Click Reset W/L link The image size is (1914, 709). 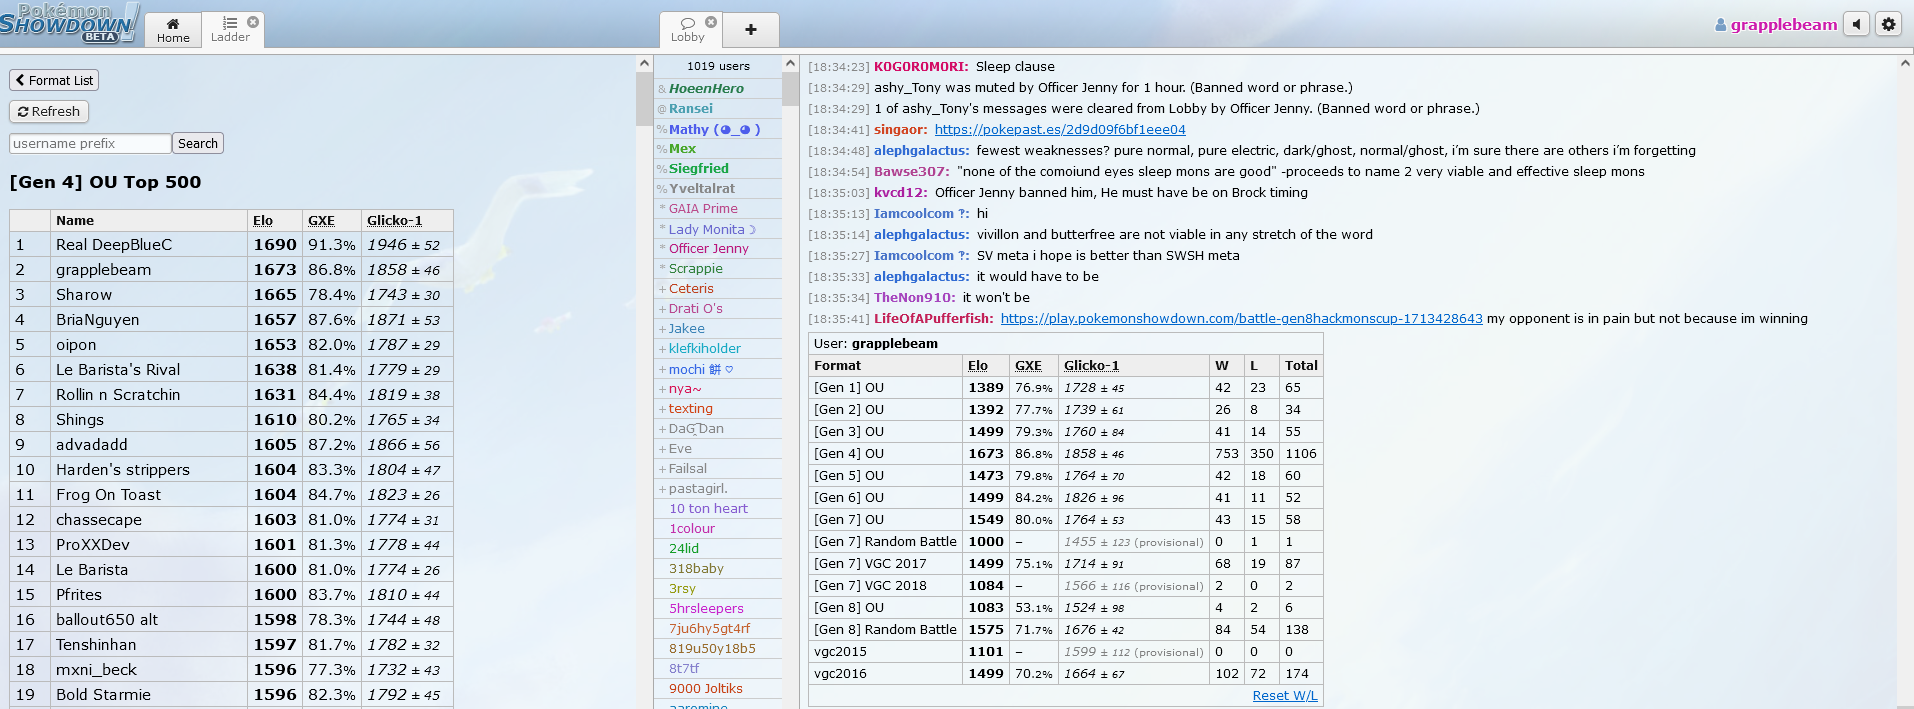click(1284, 696)
